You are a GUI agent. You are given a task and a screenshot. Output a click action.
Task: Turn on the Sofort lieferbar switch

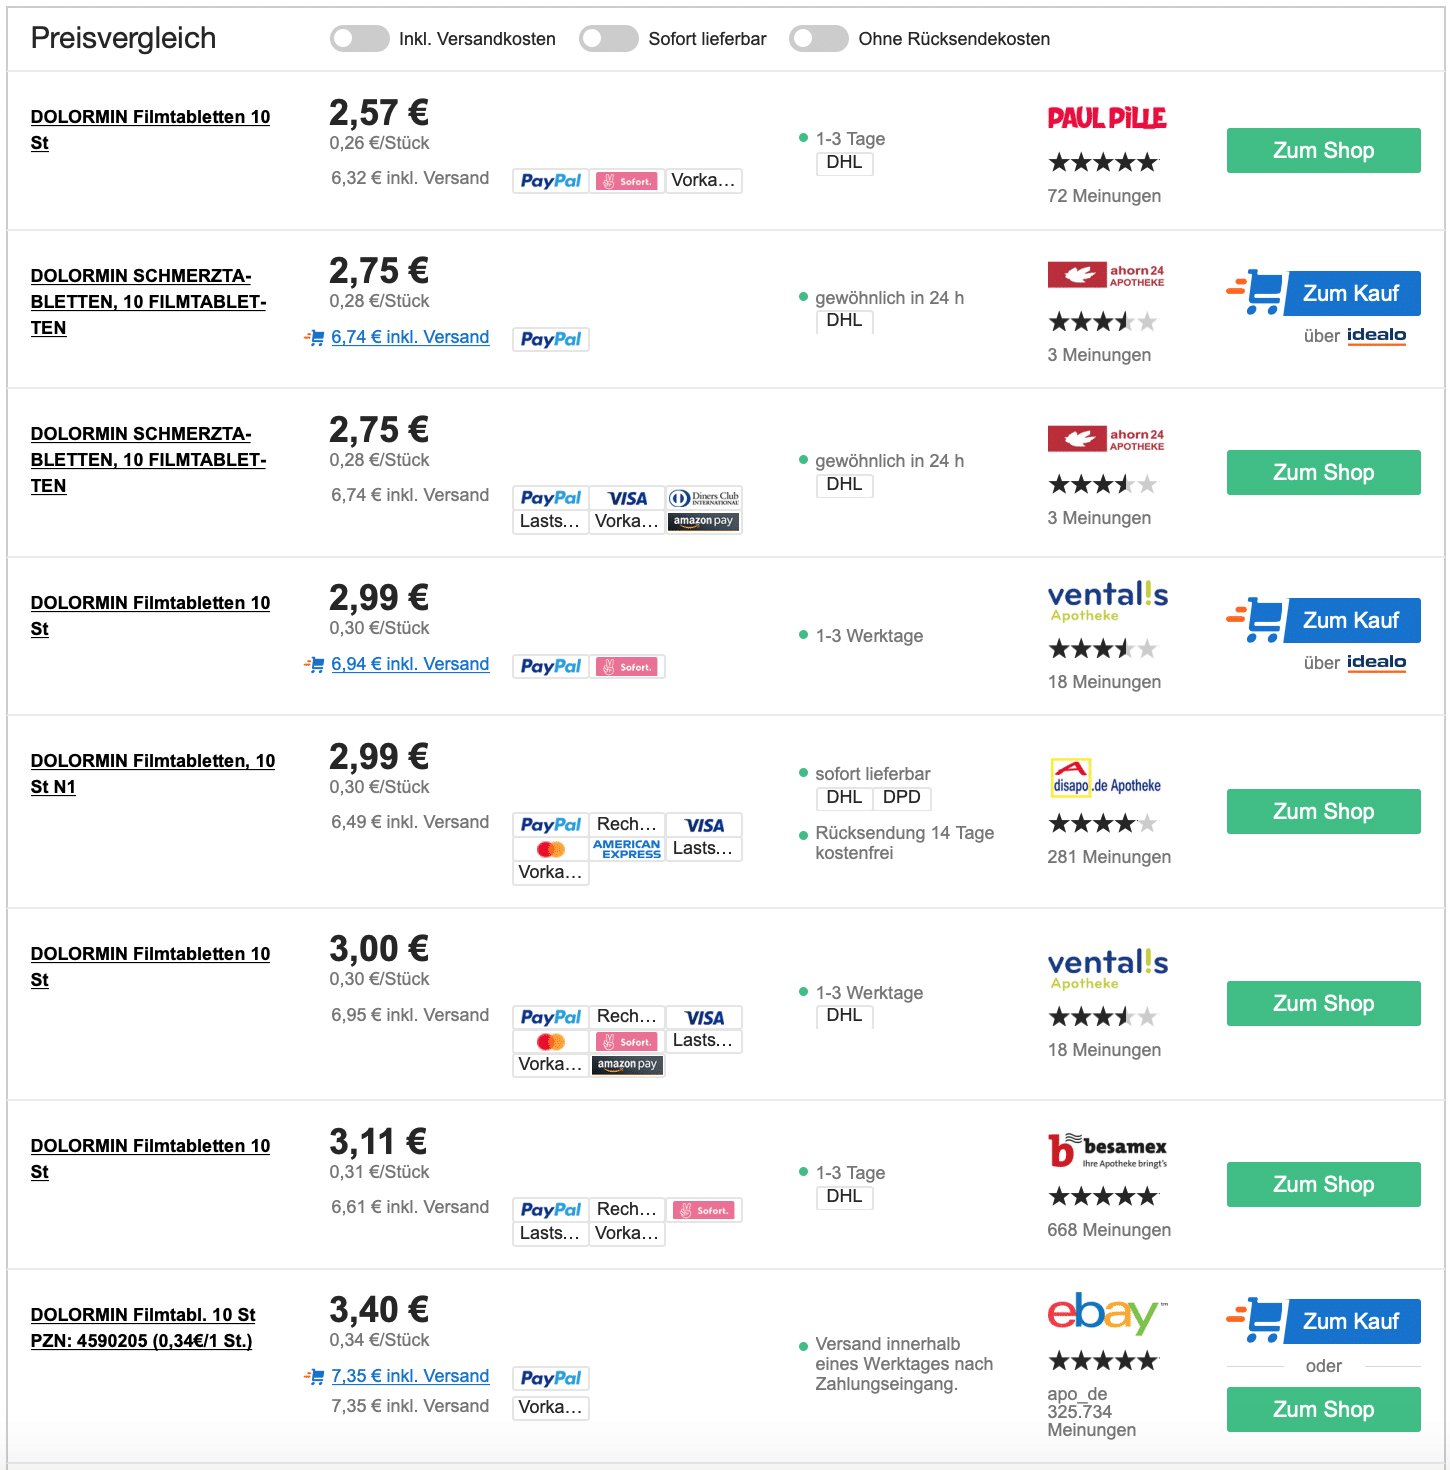click(x=608, y=39)
